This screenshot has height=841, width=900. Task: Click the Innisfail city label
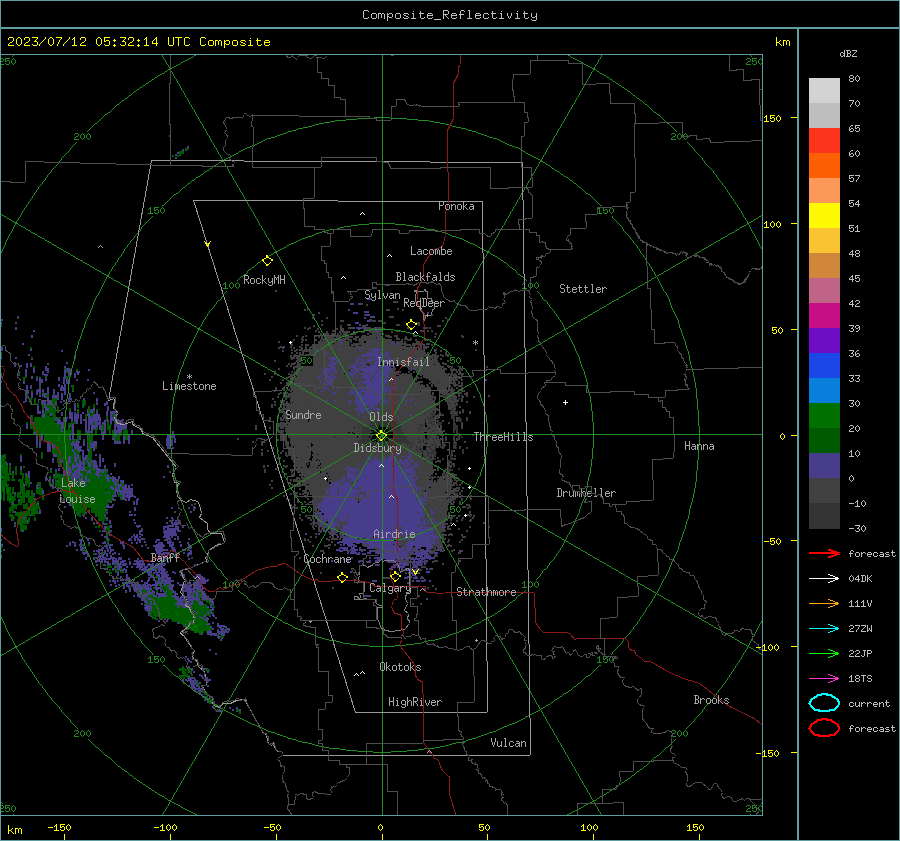point(403,362)
